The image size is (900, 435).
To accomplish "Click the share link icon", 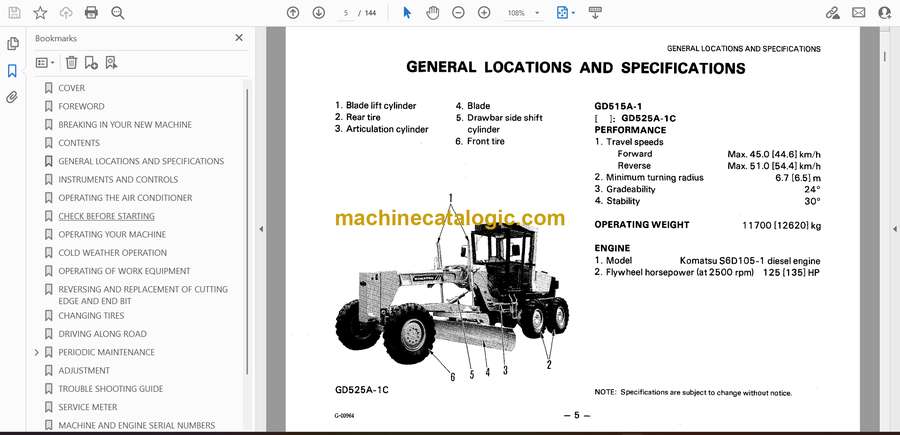I will pyautogui.click(x=832, y=13).
